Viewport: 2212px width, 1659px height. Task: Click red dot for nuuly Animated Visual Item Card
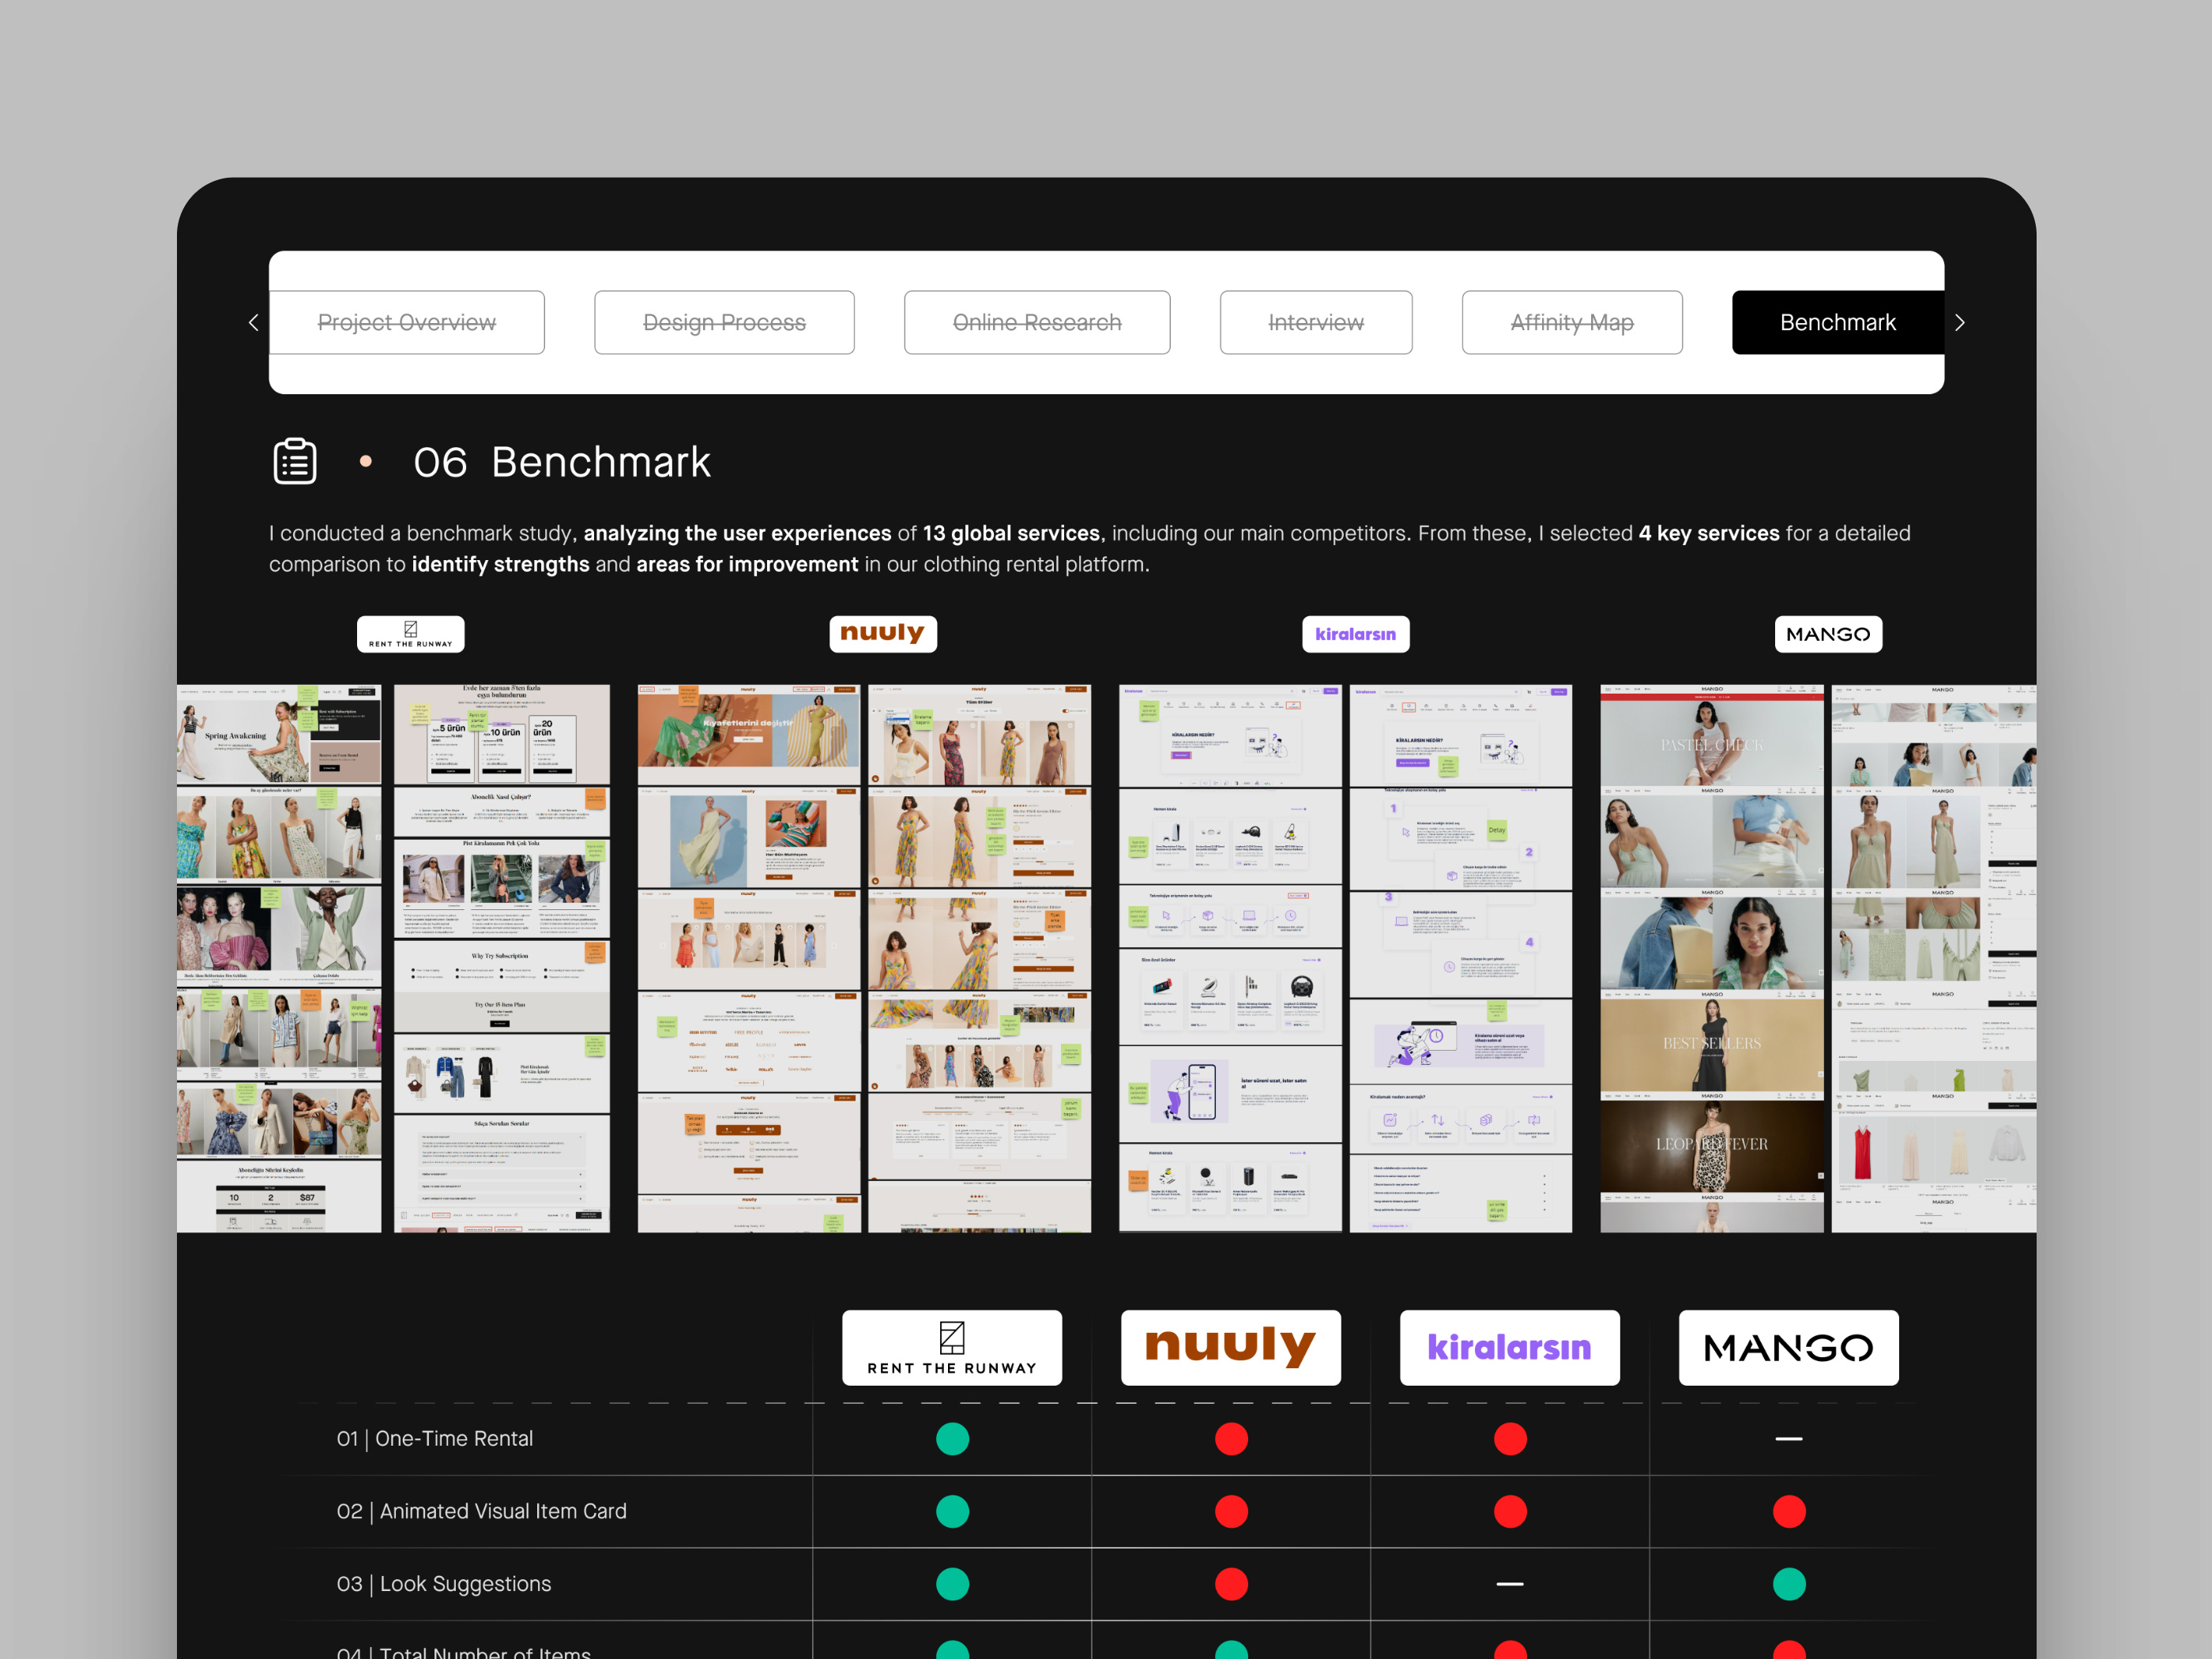pyautogui.click(x=1231, y=1511)
